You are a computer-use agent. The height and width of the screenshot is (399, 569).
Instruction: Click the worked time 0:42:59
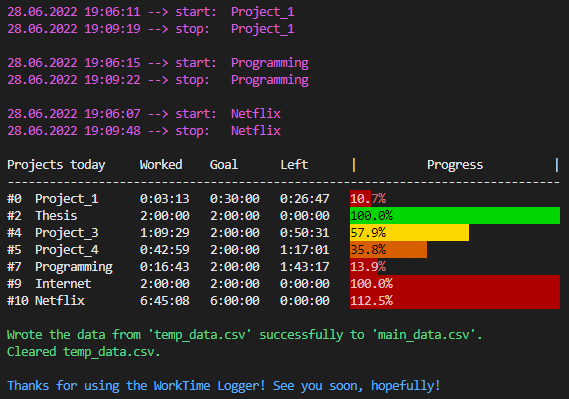[x=165, y=250]
